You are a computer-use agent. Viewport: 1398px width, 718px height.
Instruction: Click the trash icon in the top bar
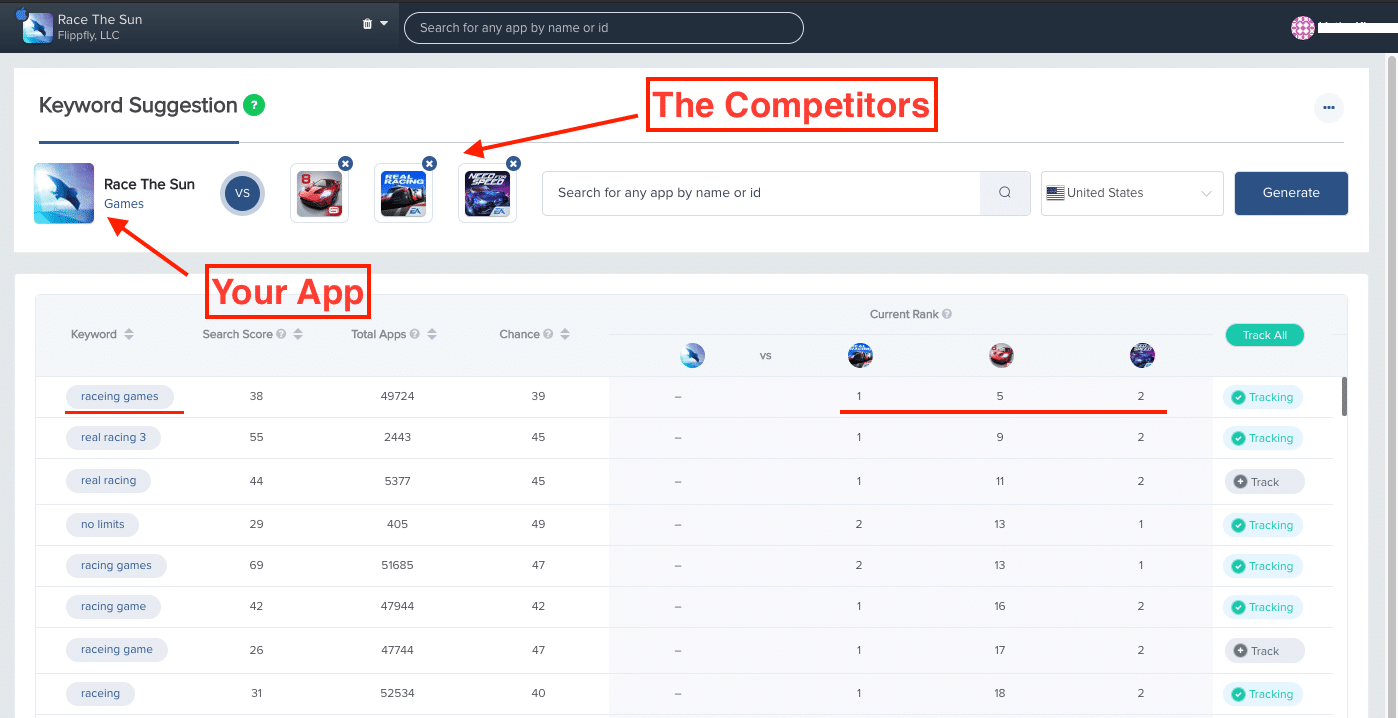[367, 24]
